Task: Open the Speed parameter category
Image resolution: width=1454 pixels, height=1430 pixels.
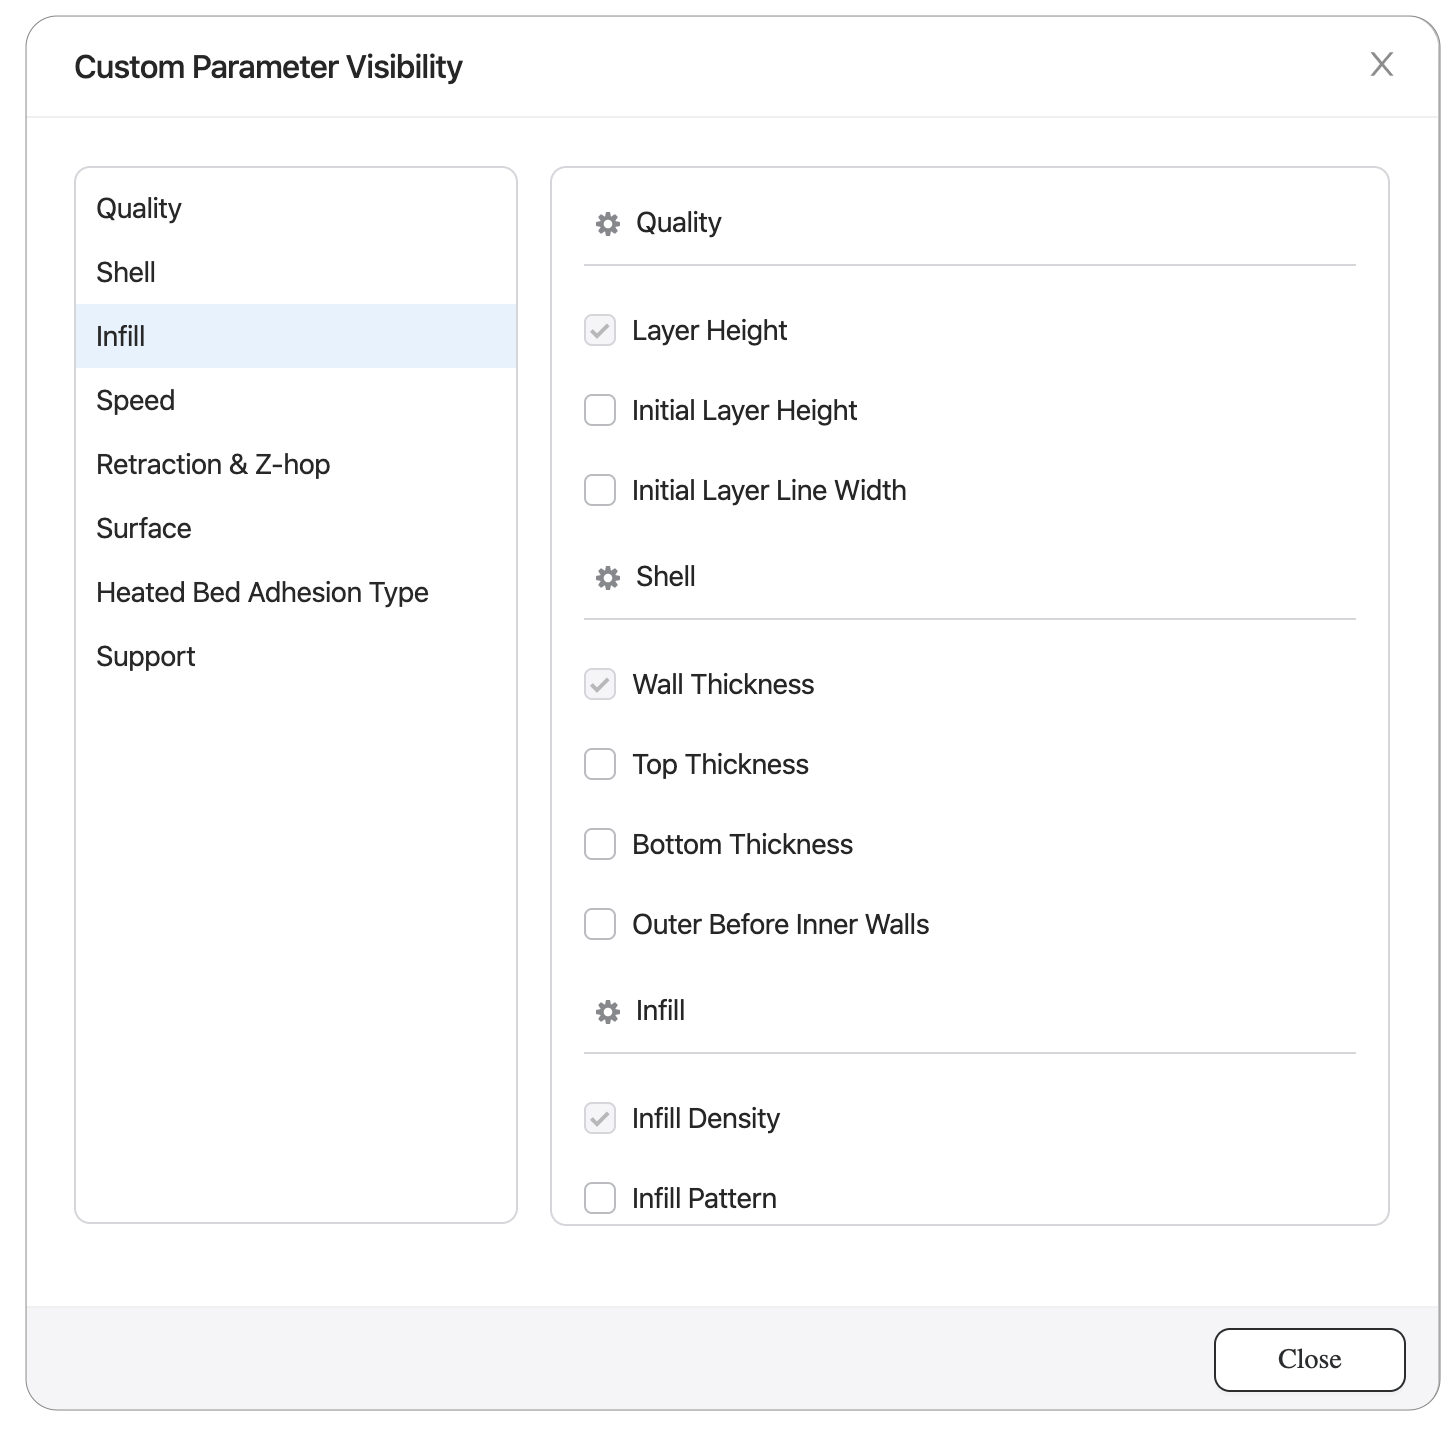Action: pyautogui.click(x=135, y=400)
